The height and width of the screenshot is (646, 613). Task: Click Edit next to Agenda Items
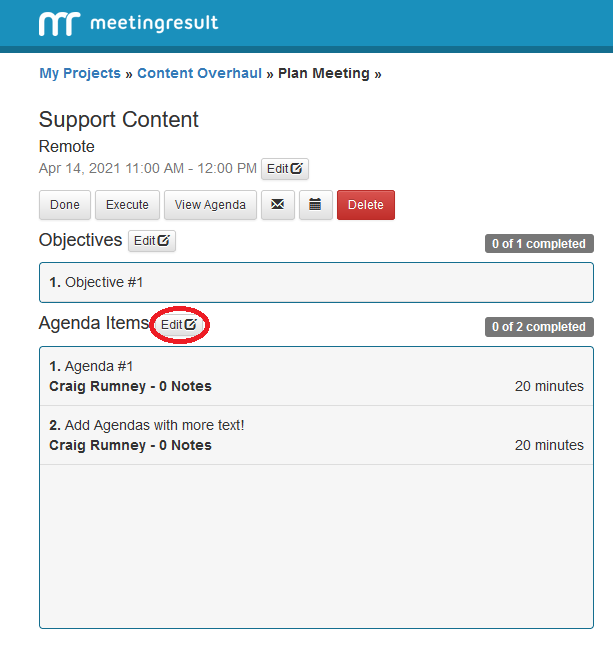tap(180, 325)
